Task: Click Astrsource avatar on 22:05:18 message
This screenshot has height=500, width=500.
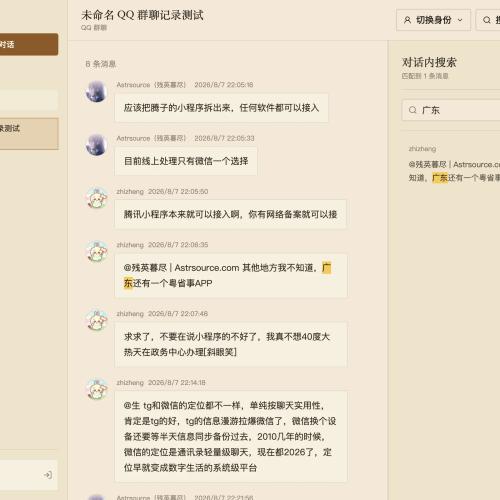Action: [96, 91]
